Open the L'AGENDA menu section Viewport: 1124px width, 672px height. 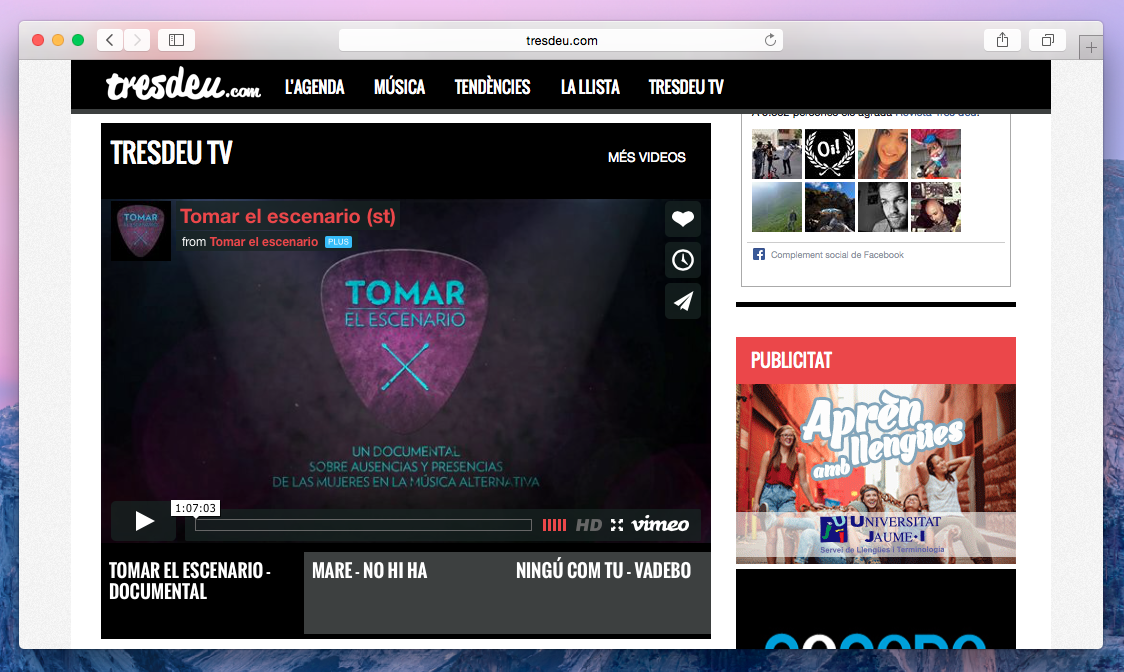tap(315, 87)
